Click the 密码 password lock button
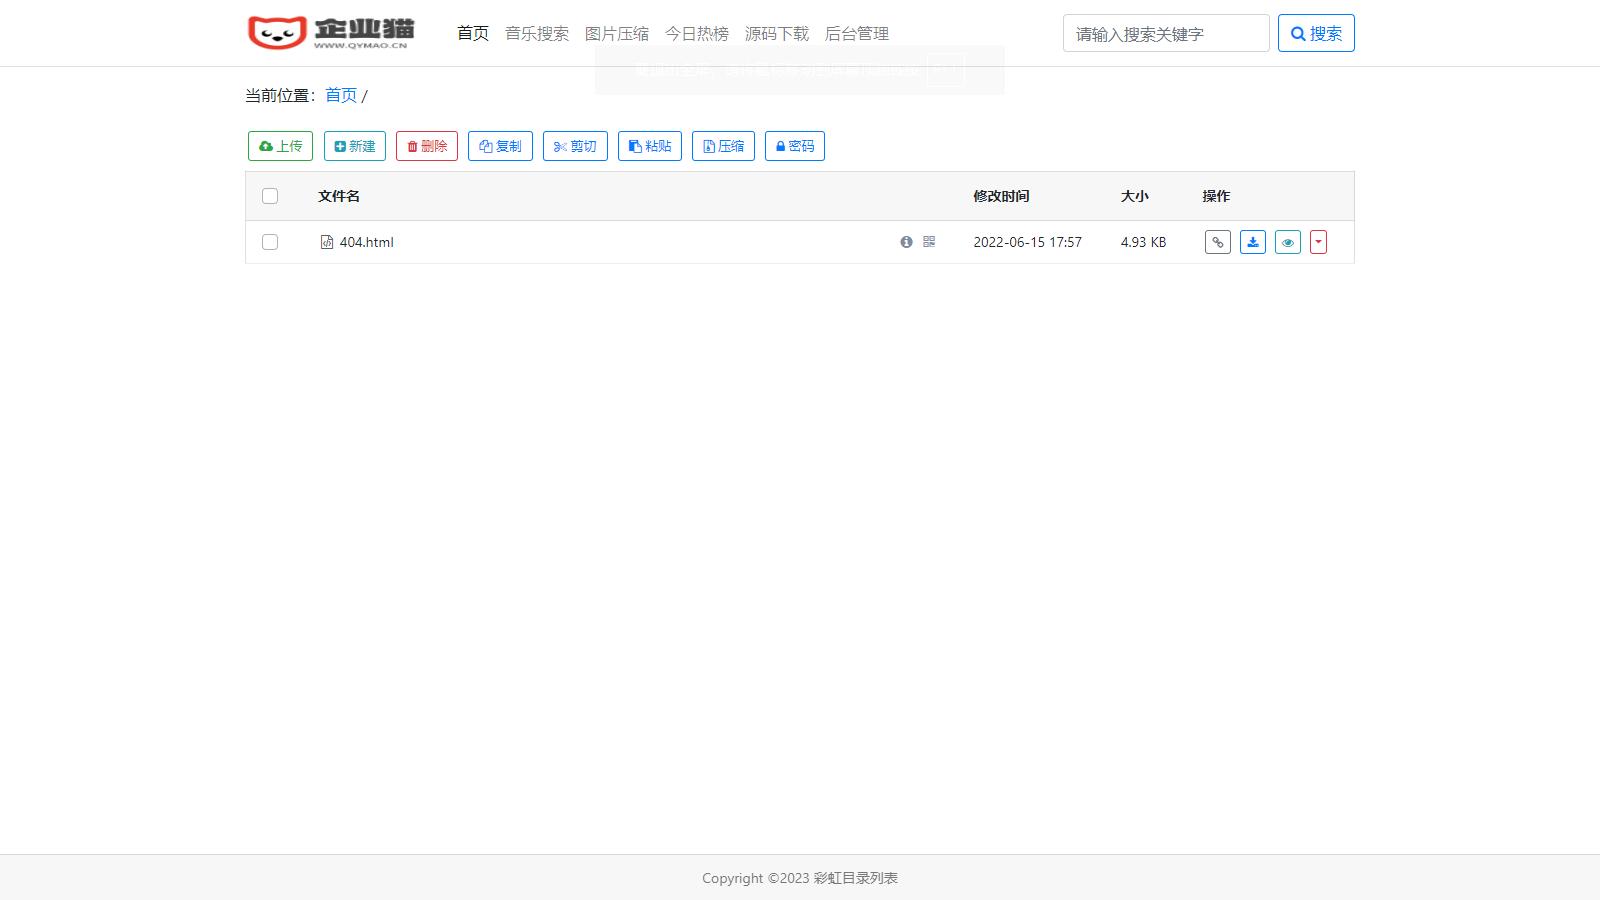This screenshot has width=1600, height=900. click(x=794, y=146)
